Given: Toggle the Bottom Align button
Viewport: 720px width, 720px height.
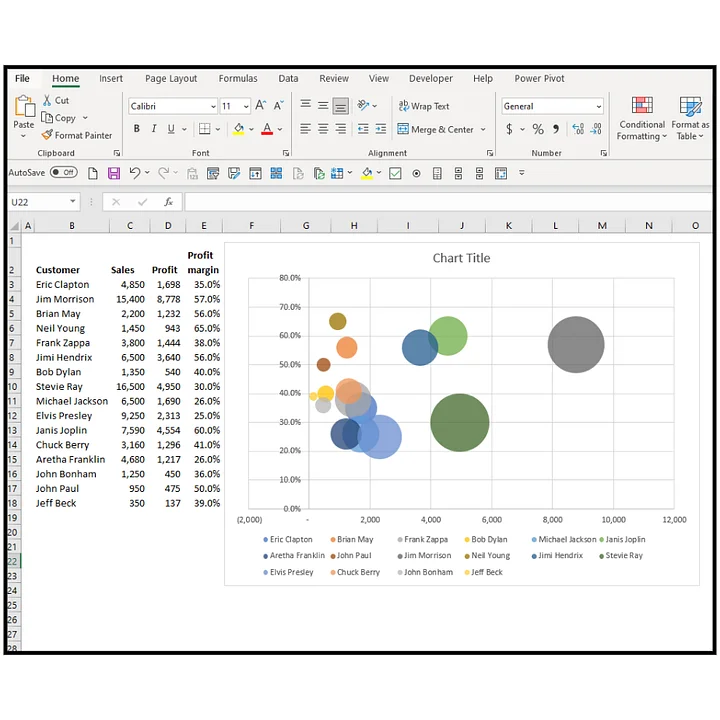Looking at the screenshot, I should point(340,106).
